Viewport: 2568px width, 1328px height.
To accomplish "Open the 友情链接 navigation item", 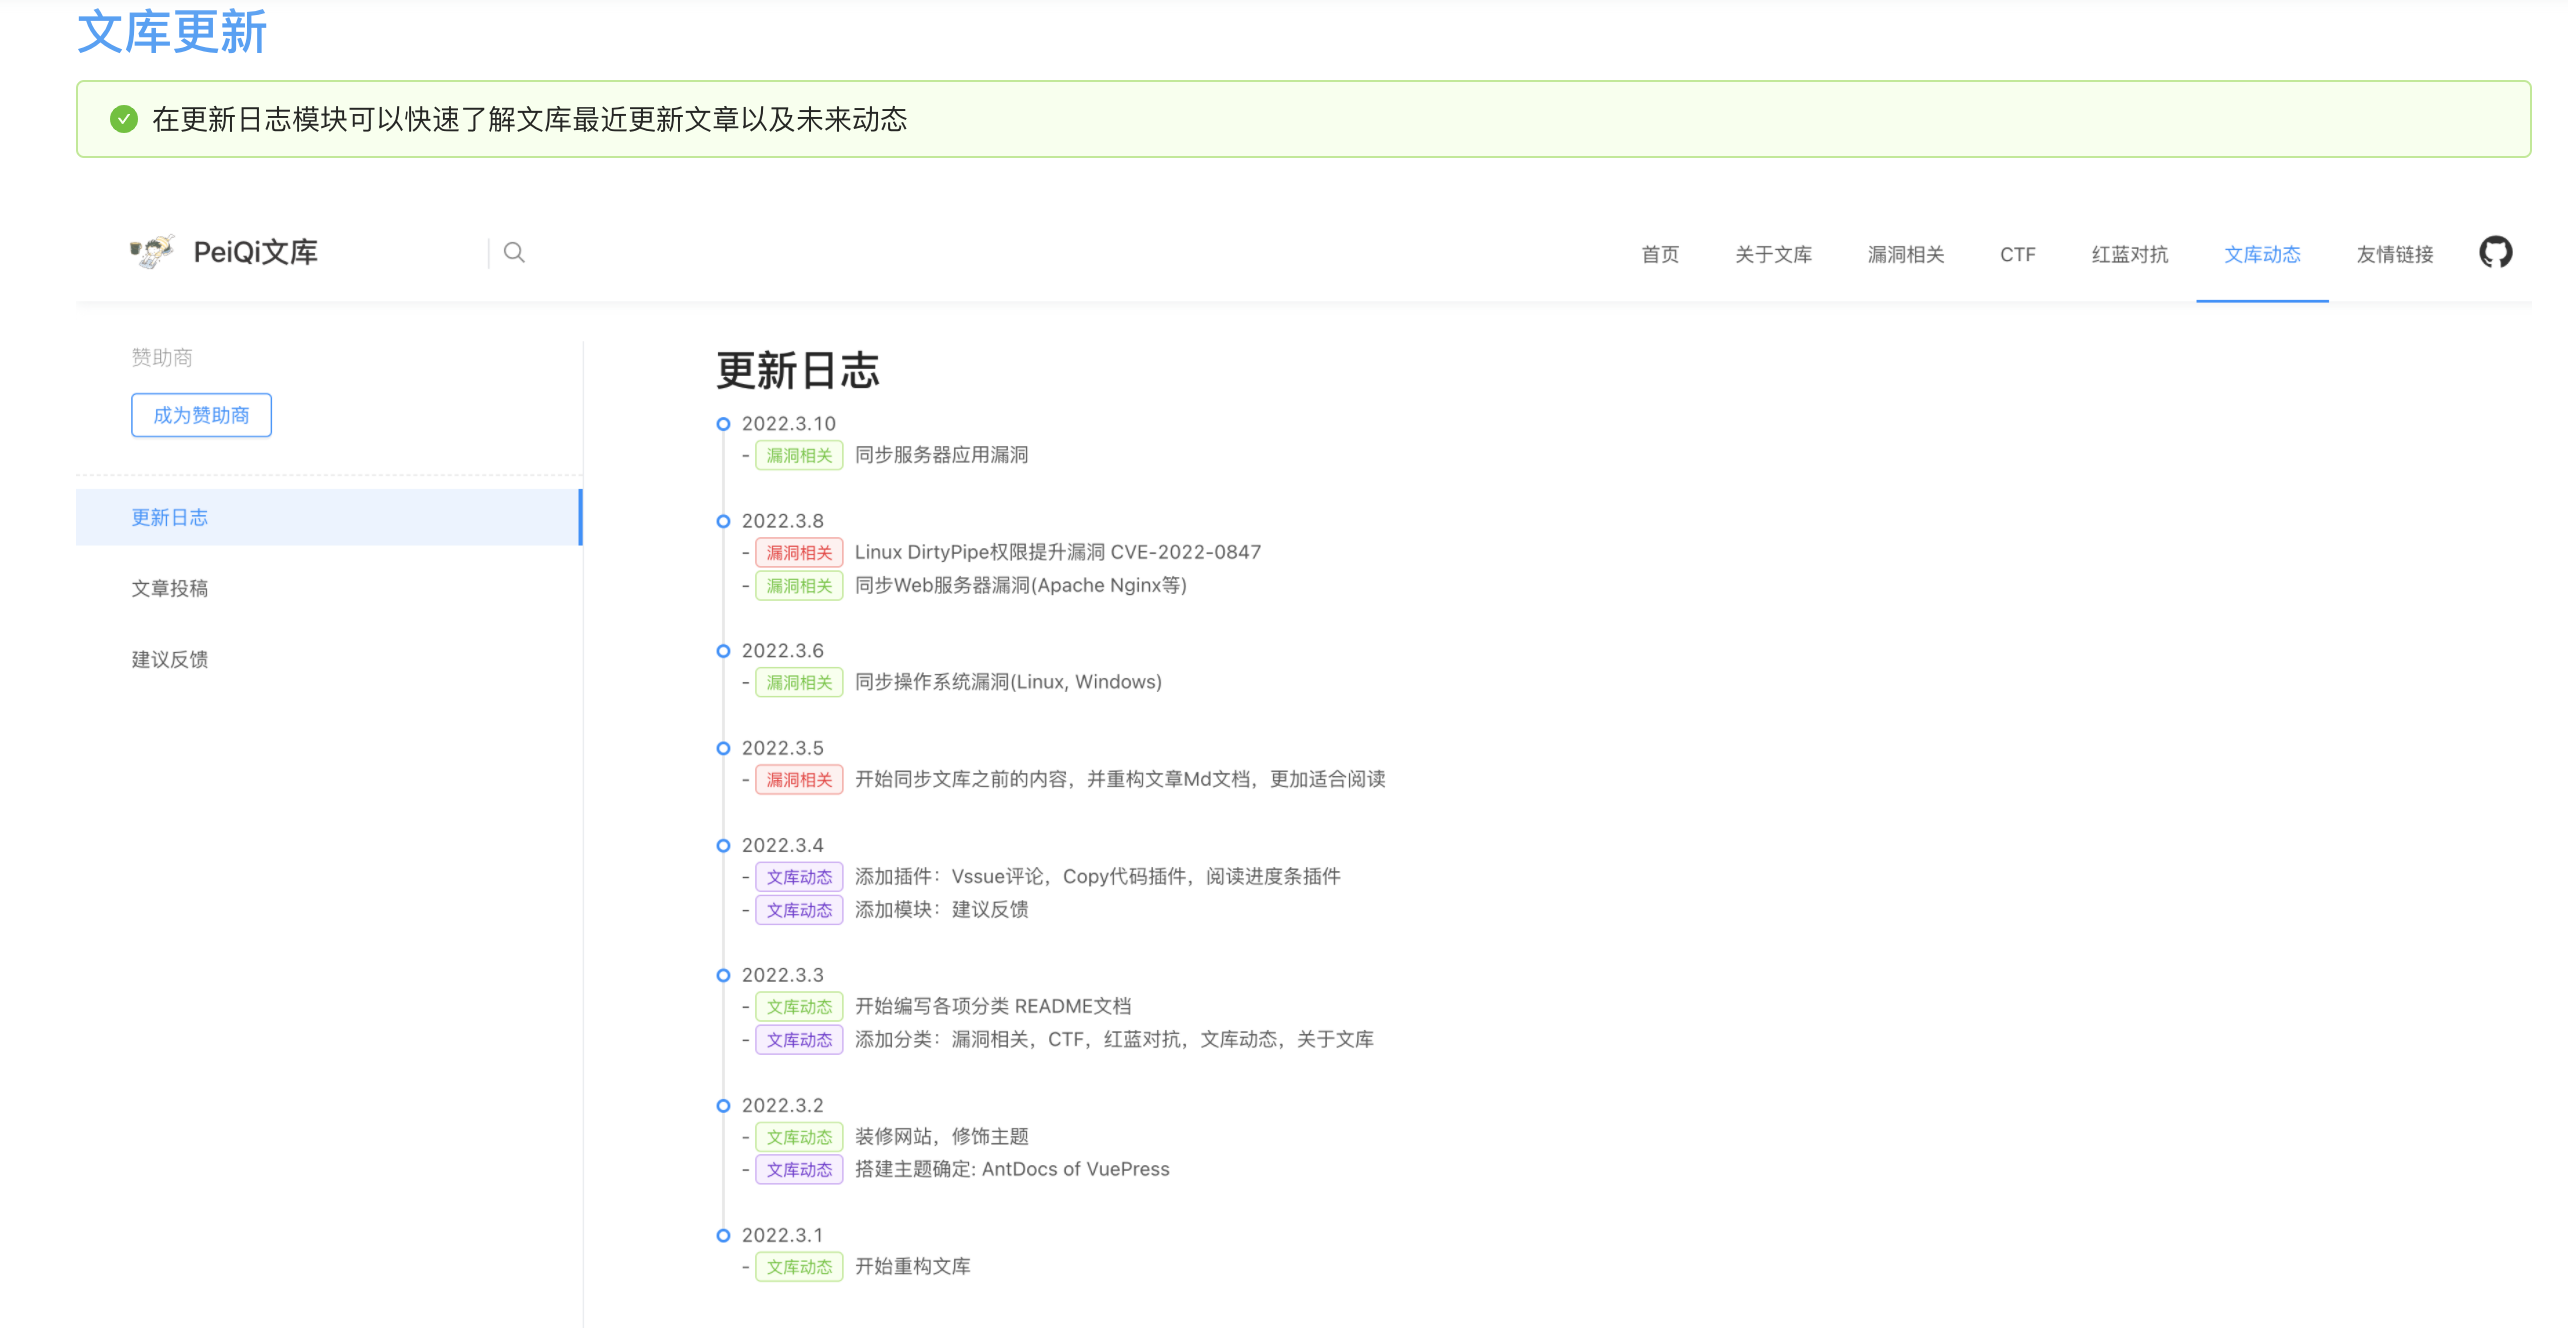I will [x=2394, y=254].
